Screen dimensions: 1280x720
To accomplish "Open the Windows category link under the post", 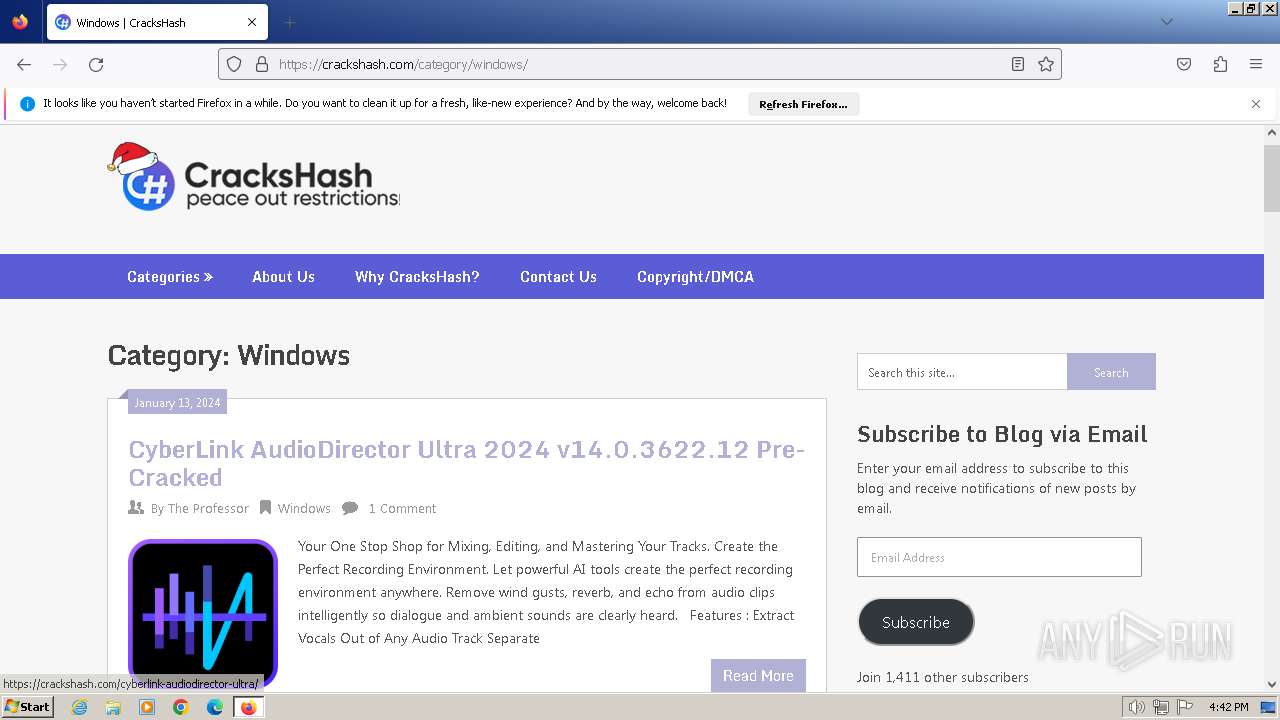I will coord(304,509).
